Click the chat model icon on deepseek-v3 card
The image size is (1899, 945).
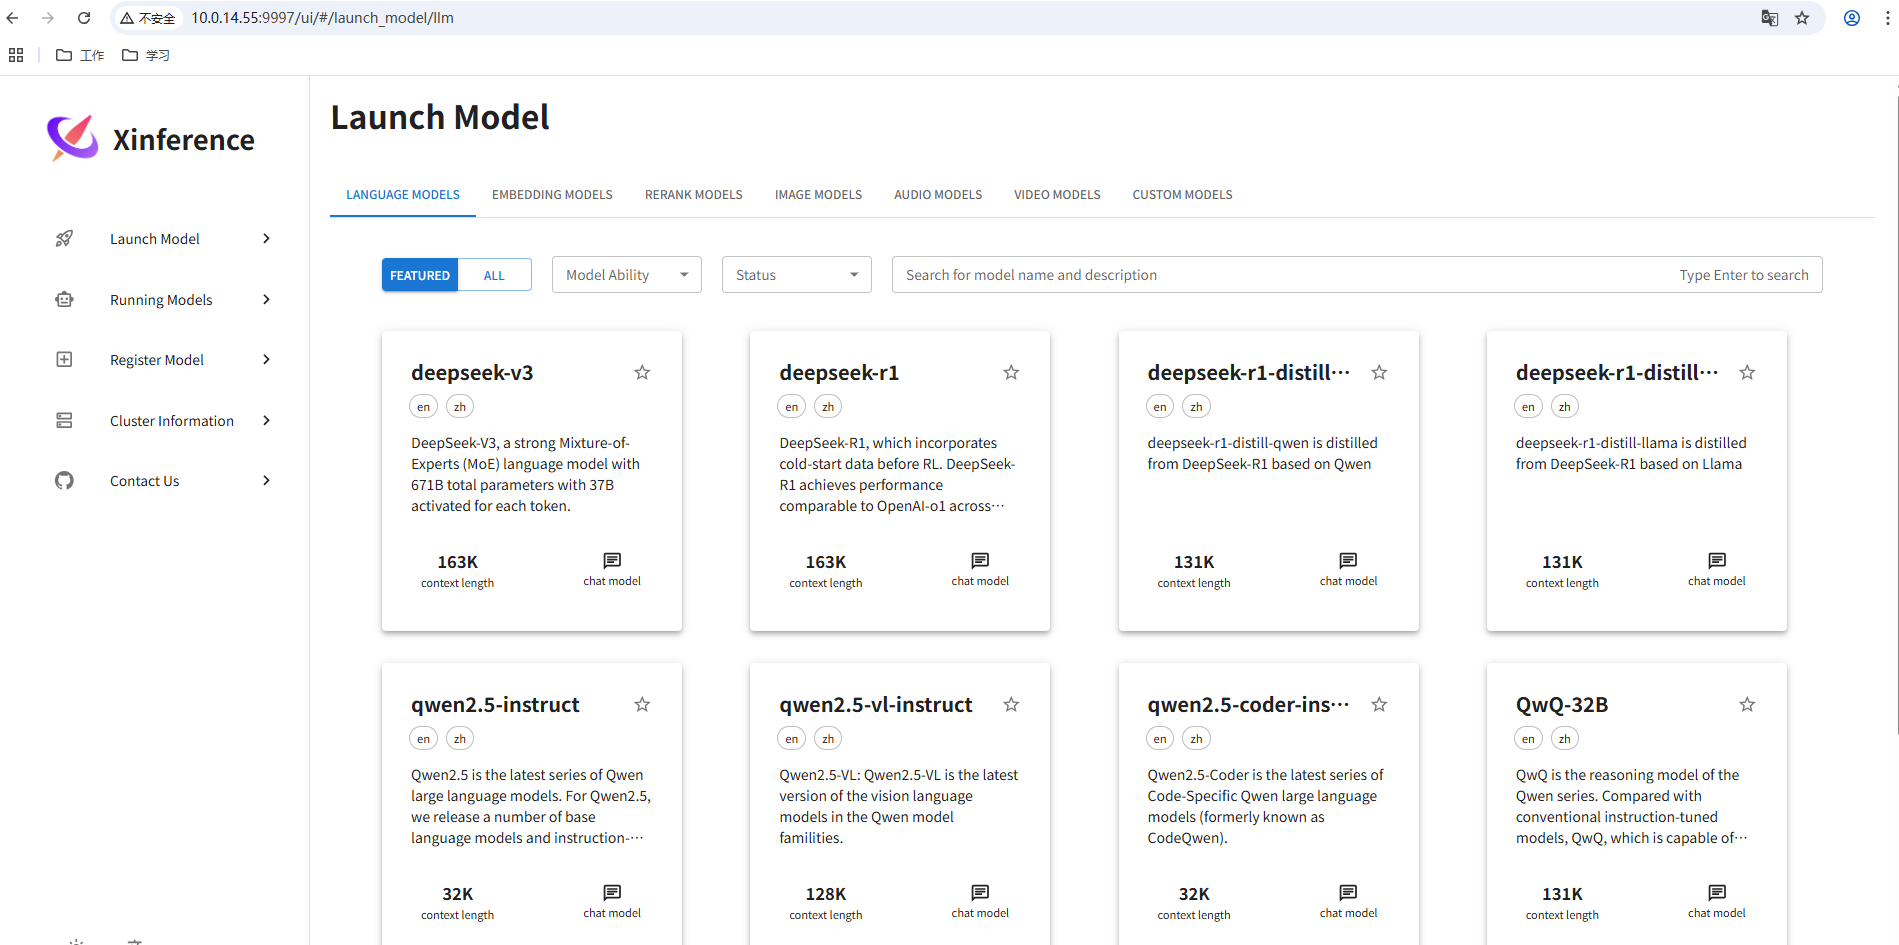pyautogui.click(x=612, y=560)
